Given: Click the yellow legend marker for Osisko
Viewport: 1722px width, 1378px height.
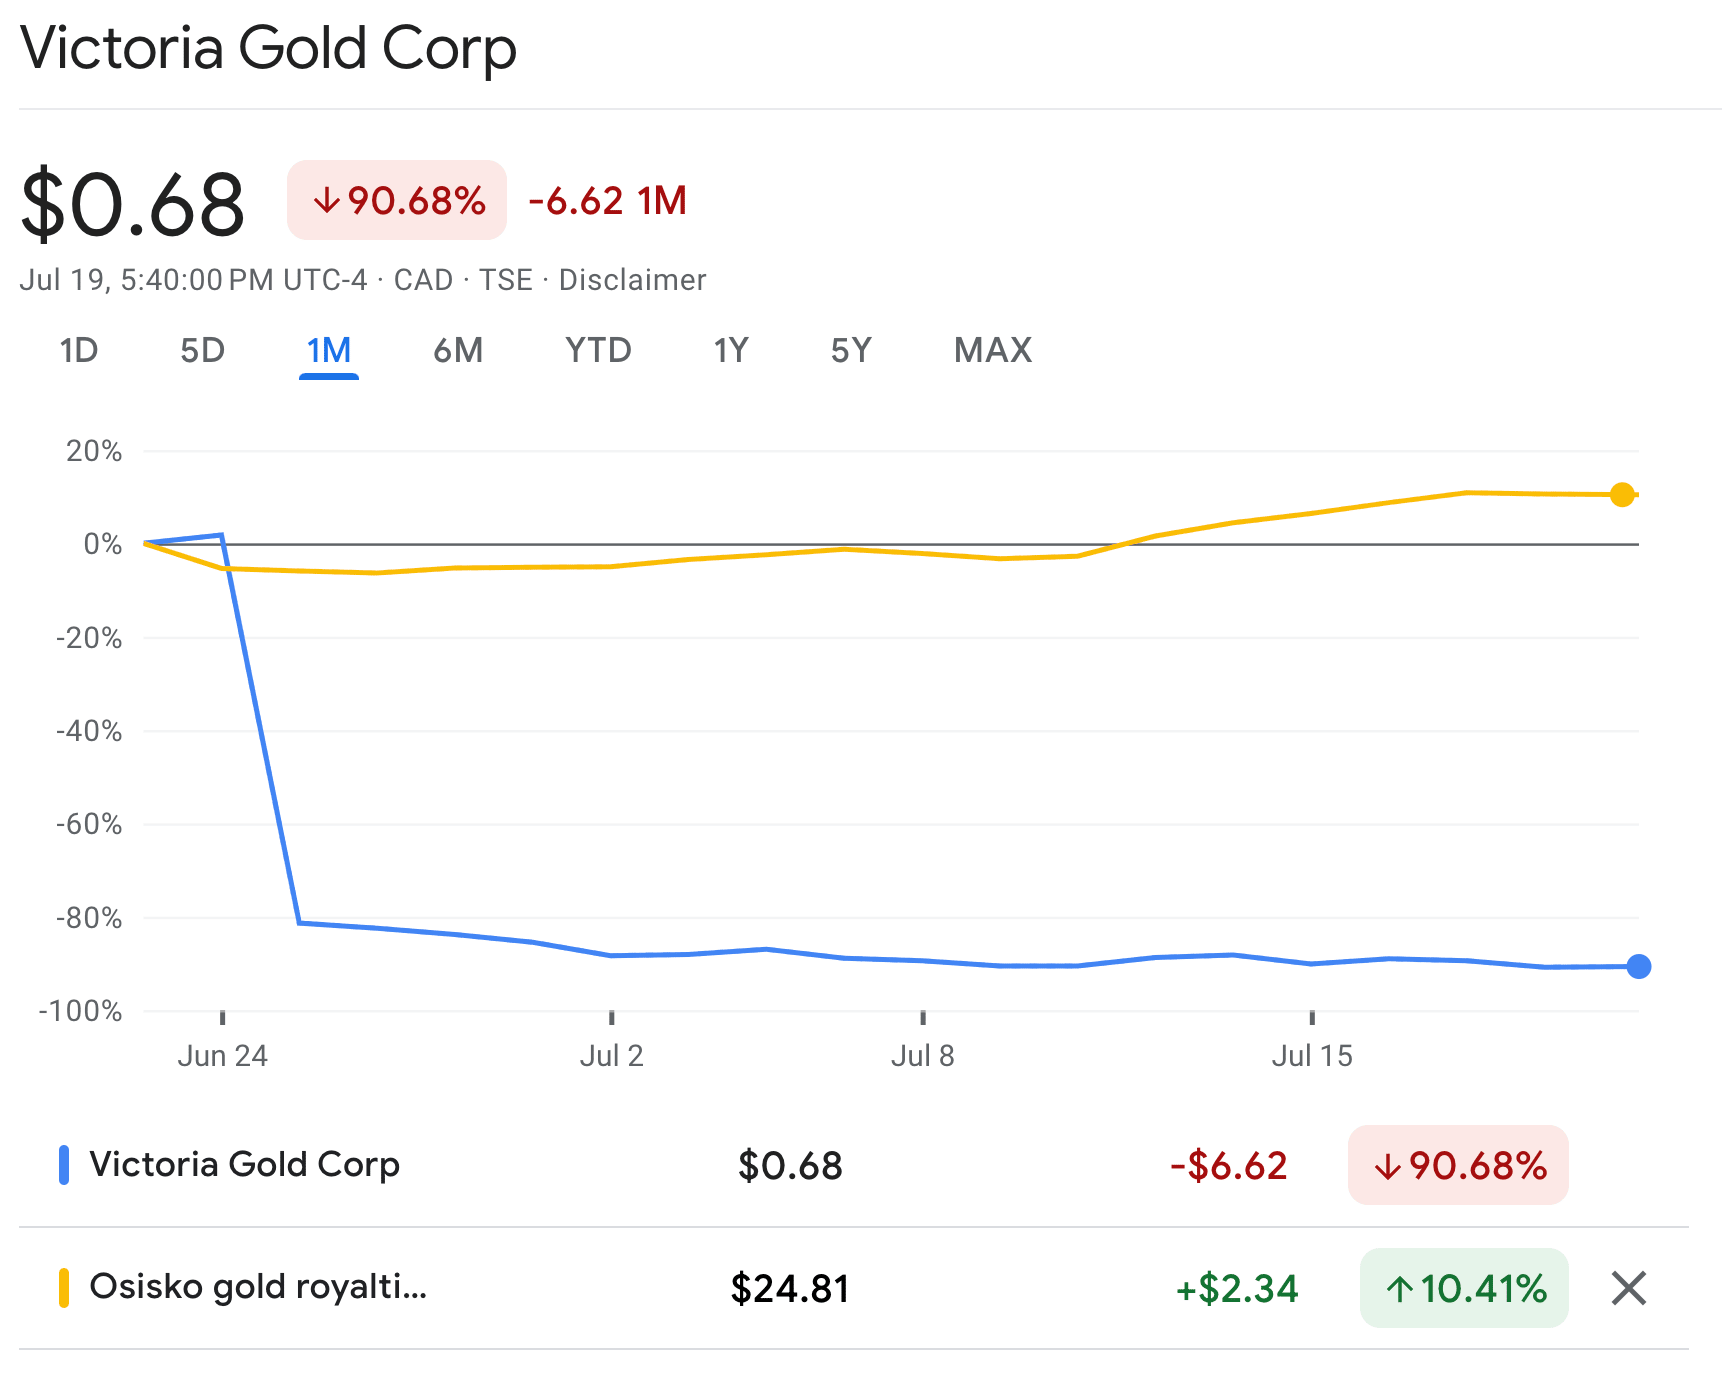Looking at the screenshot, I should [65, 1288].
